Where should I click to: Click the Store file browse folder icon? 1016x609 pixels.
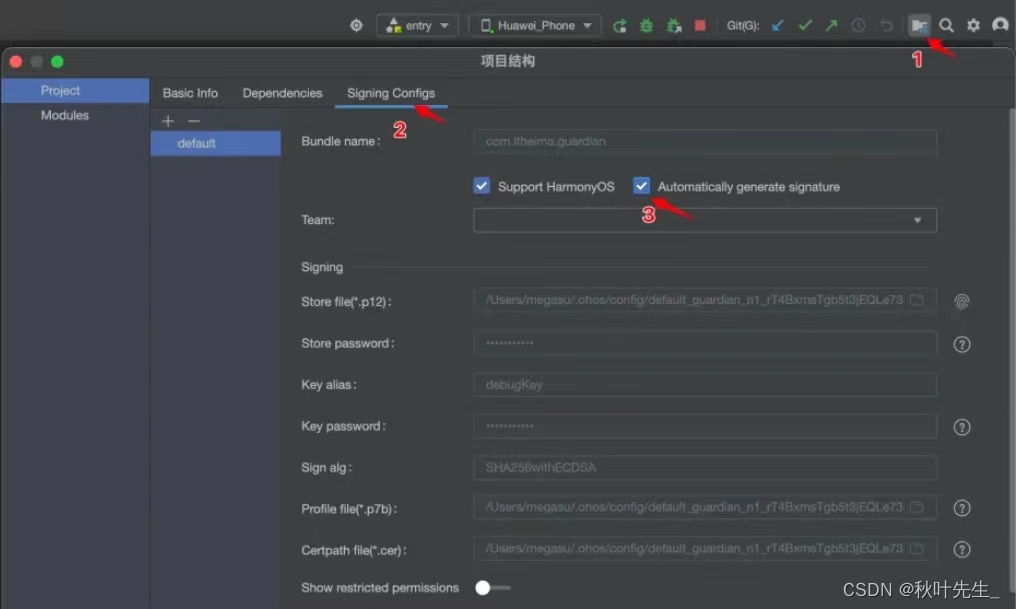pyautogui.click(x=917, y=300)
